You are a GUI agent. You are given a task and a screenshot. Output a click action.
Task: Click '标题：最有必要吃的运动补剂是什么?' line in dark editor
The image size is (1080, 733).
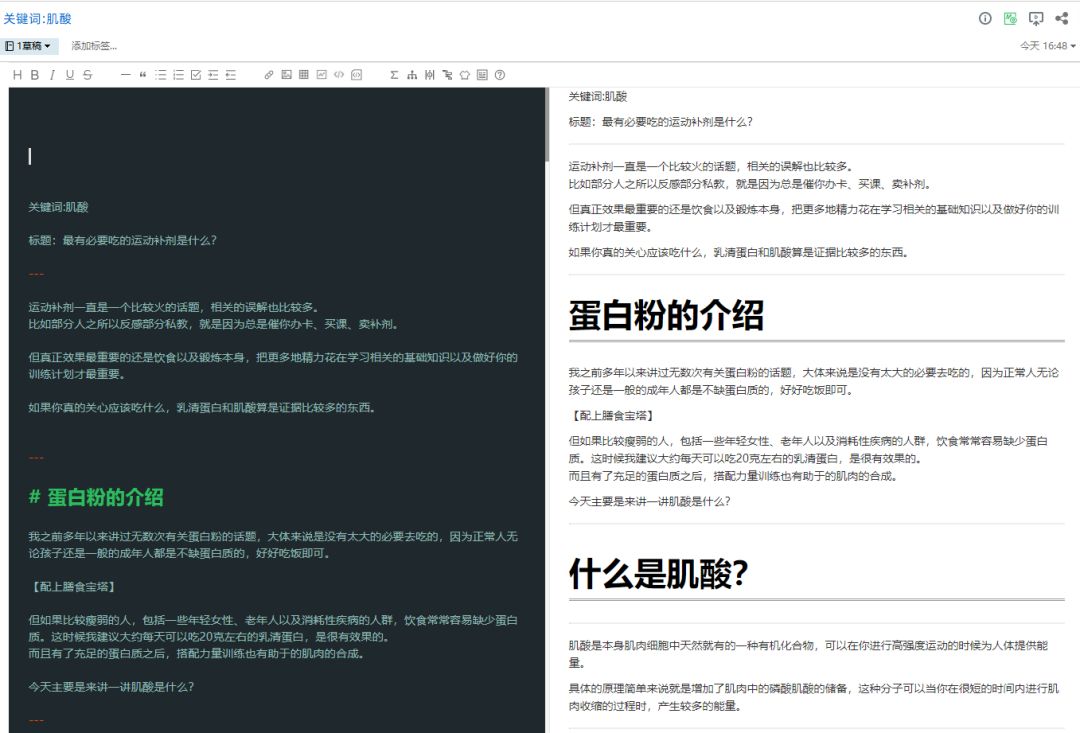[x=123, y=240]
